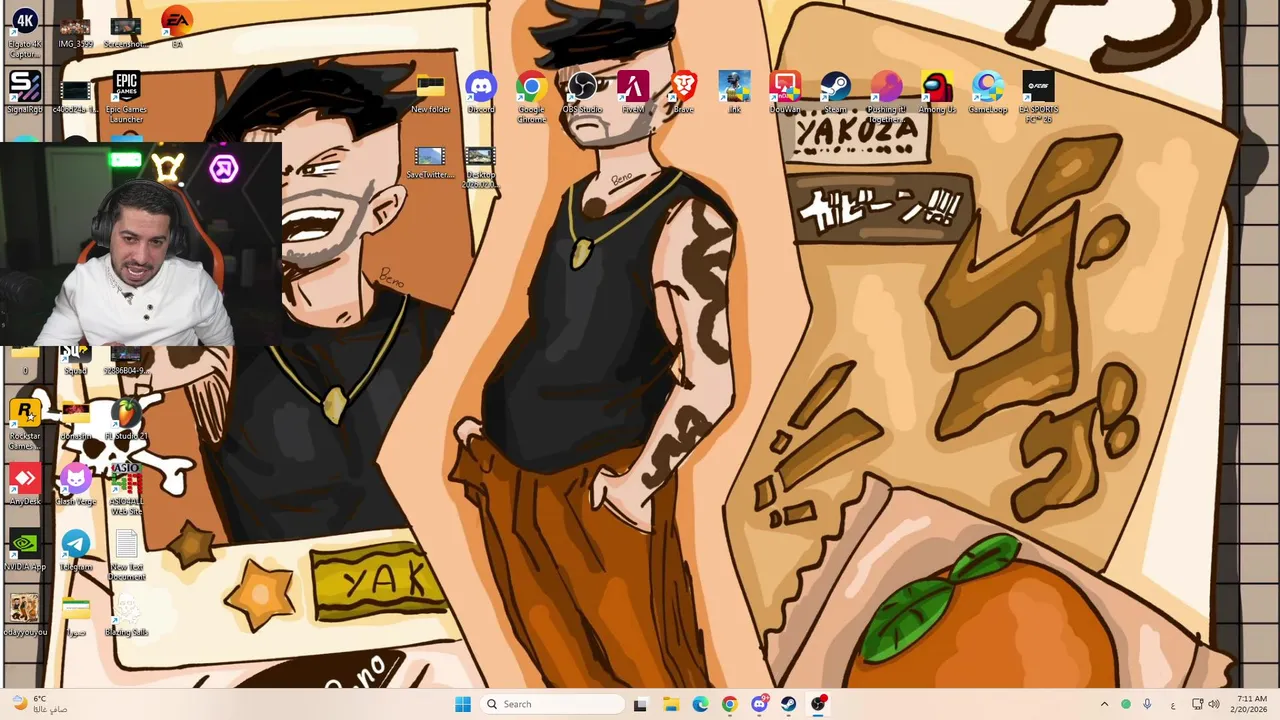This screenshot has height=720, width=1280.
Task: Open the New Text Document file
Action: point(126,556)
